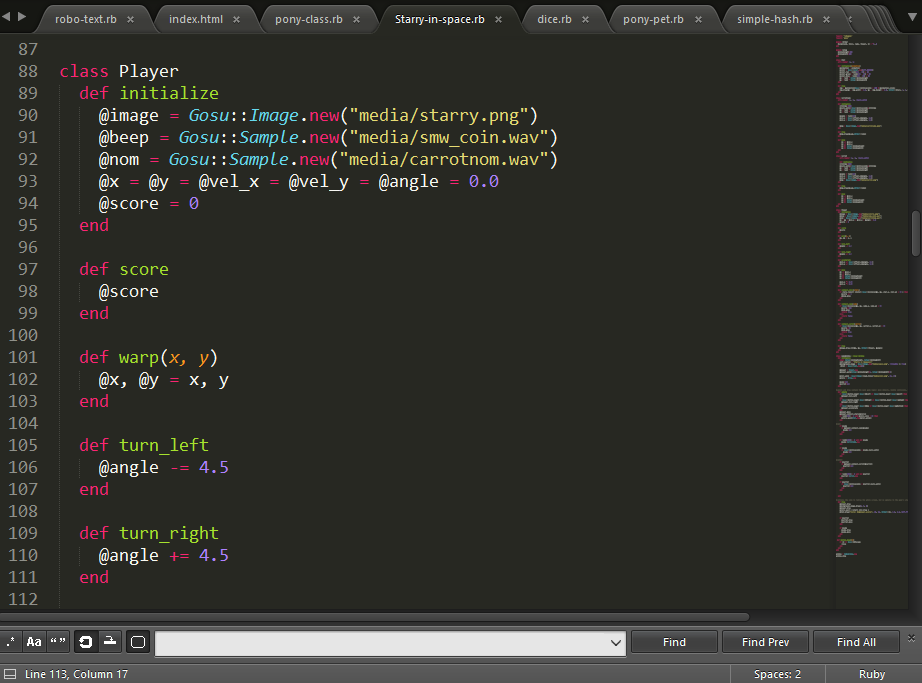Toggle wrap-around search button
Viewport: 922px width, 683px height.
tap(86, 642)
